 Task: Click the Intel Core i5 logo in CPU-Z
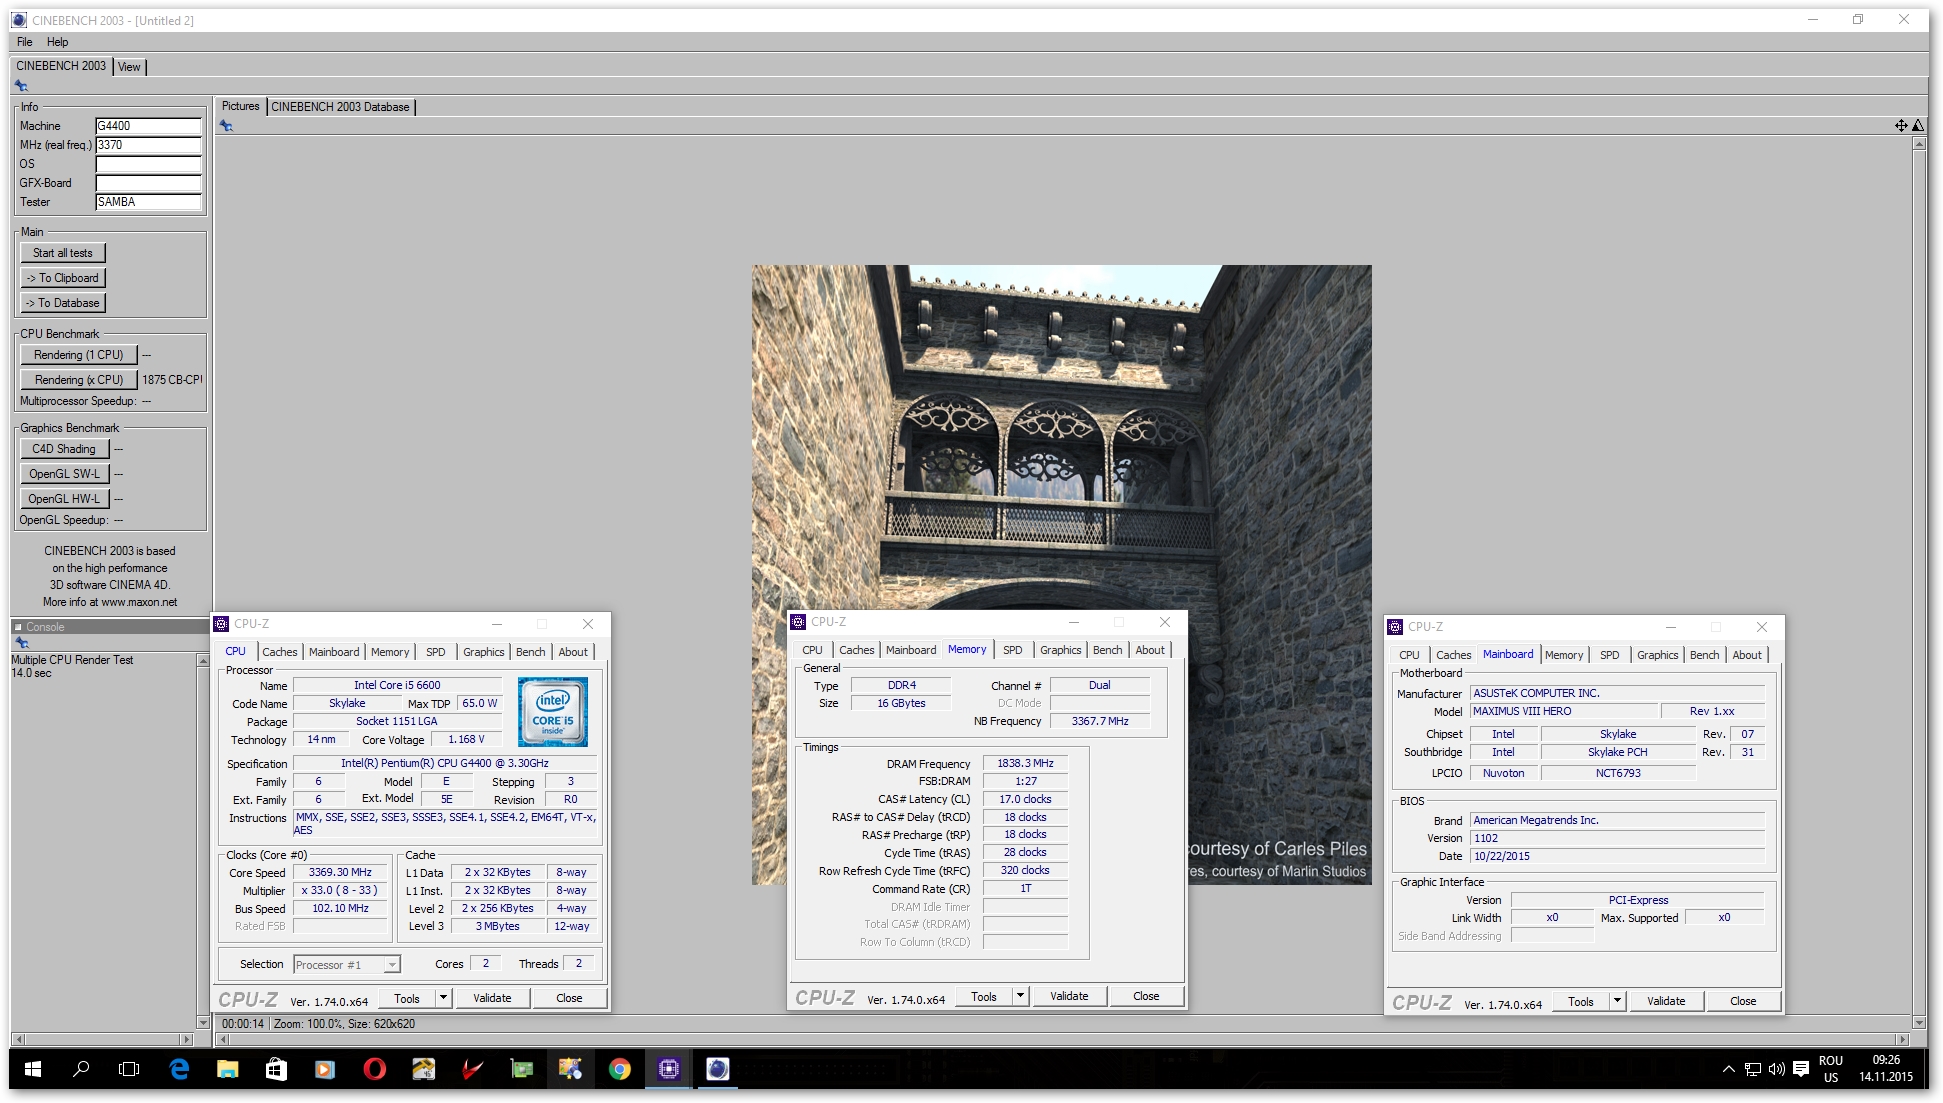pos(553,712)
